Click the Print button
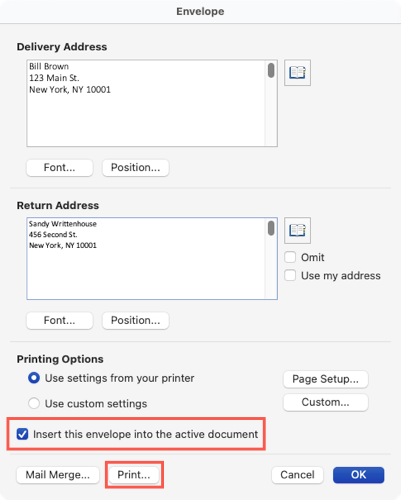 (134, 475)
